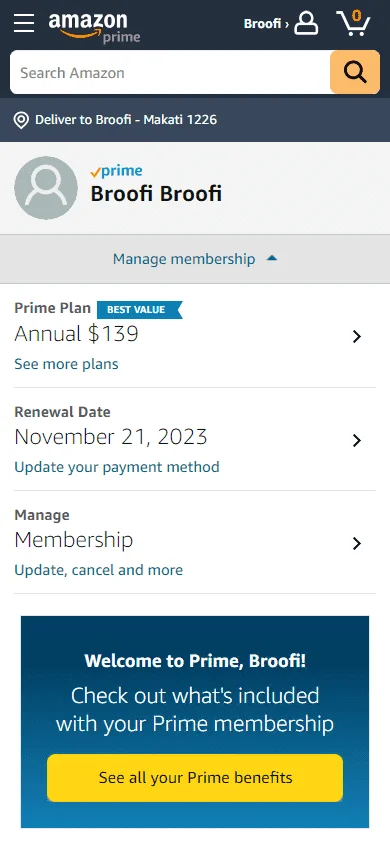Tap the delivery location pin icon
This screenshot has height=844, width=390.
click(21, 120)
